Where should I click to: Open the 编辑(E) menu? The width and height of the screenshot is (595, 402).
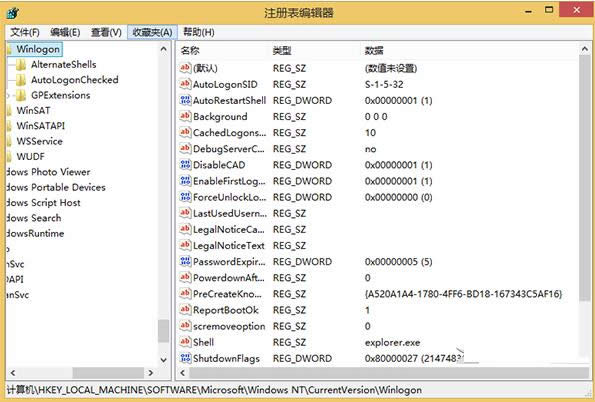65,32
